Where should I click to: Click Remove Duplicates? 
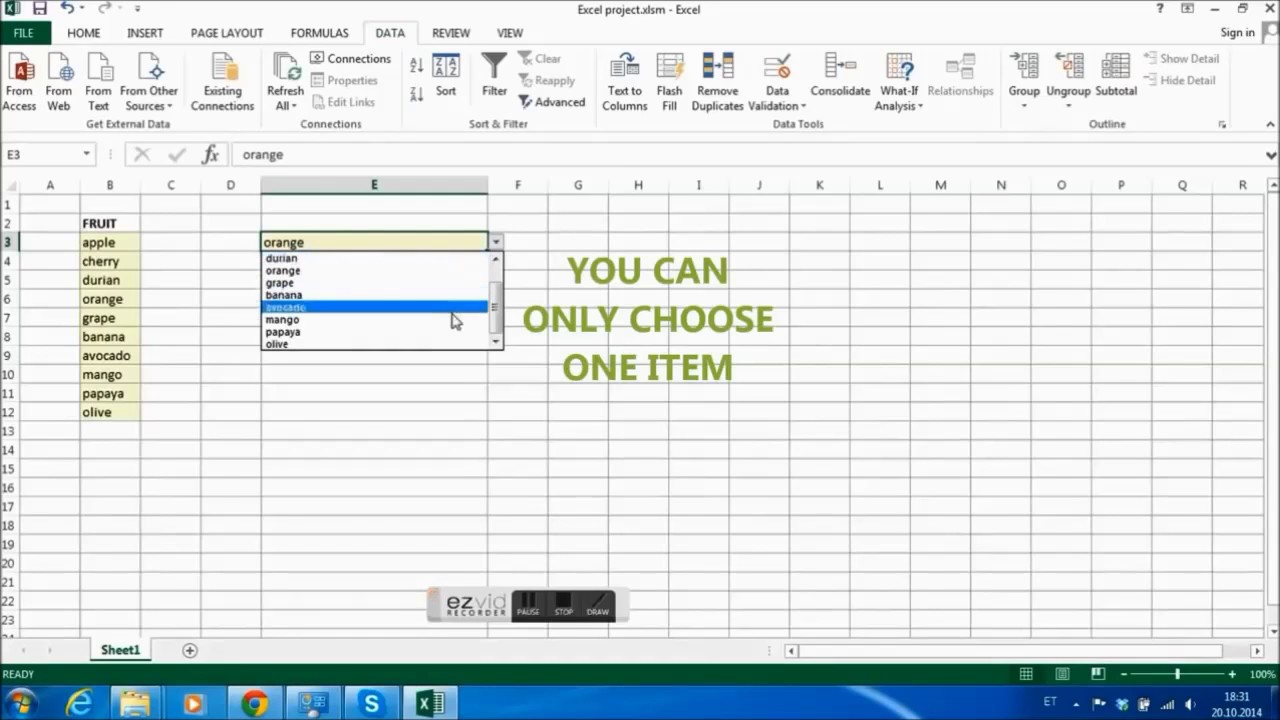tap(718, 82)
